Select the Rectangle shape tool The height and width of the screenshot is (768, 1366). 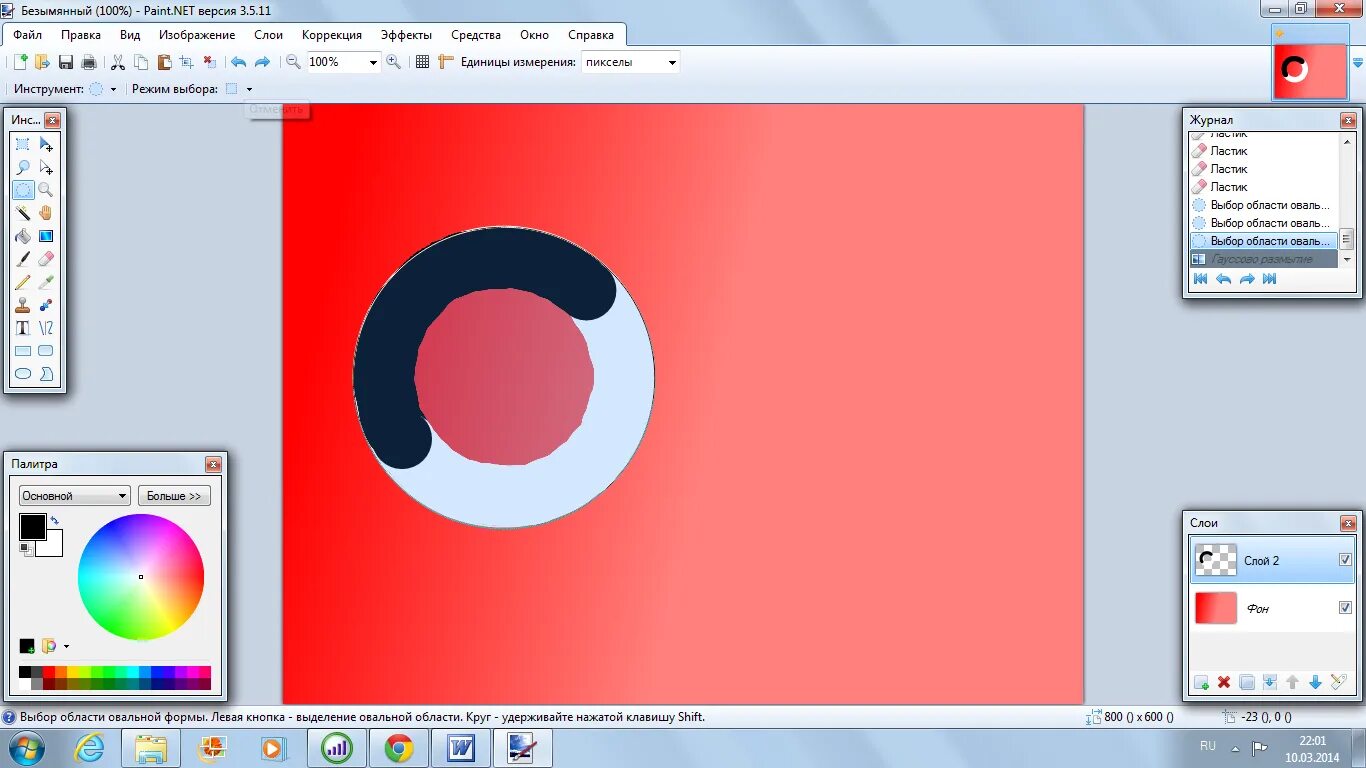(x=23, y=351)
